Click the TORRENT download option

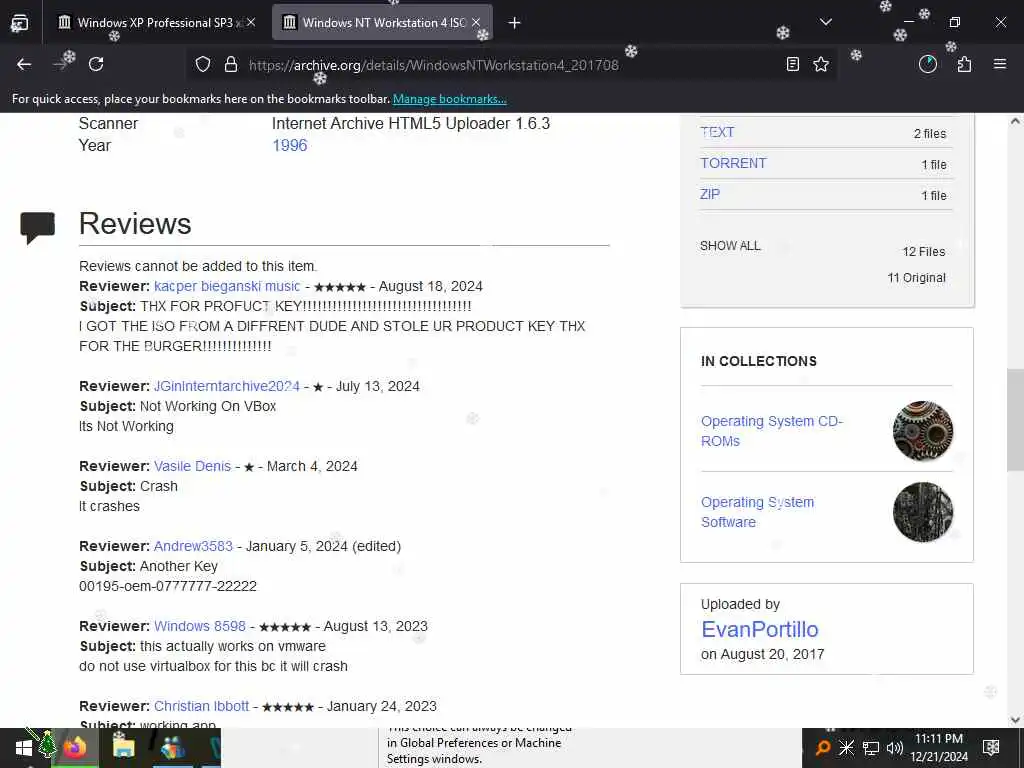coord(733,163)
